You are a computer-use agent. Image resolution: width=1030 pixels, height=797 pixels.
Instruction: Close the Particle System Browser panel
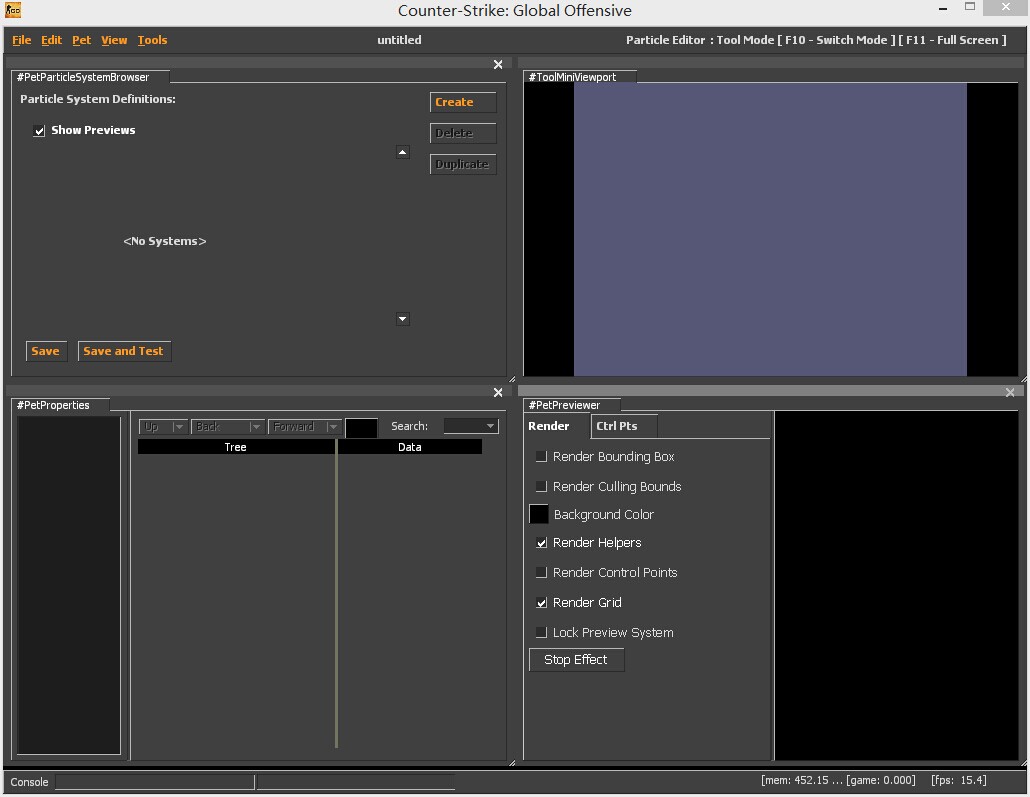(x=498, y=64)
